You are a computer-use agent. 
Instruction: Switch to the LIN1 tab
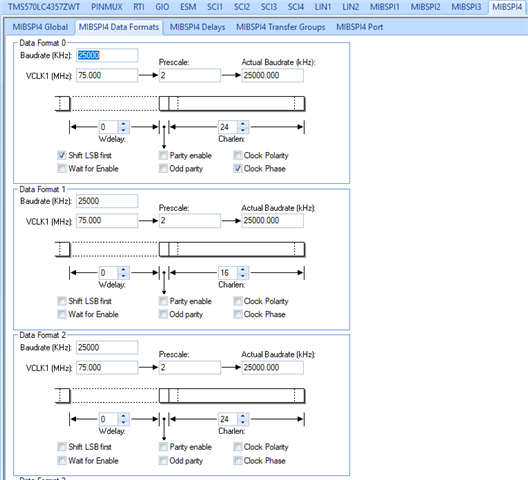coord(323,7)
